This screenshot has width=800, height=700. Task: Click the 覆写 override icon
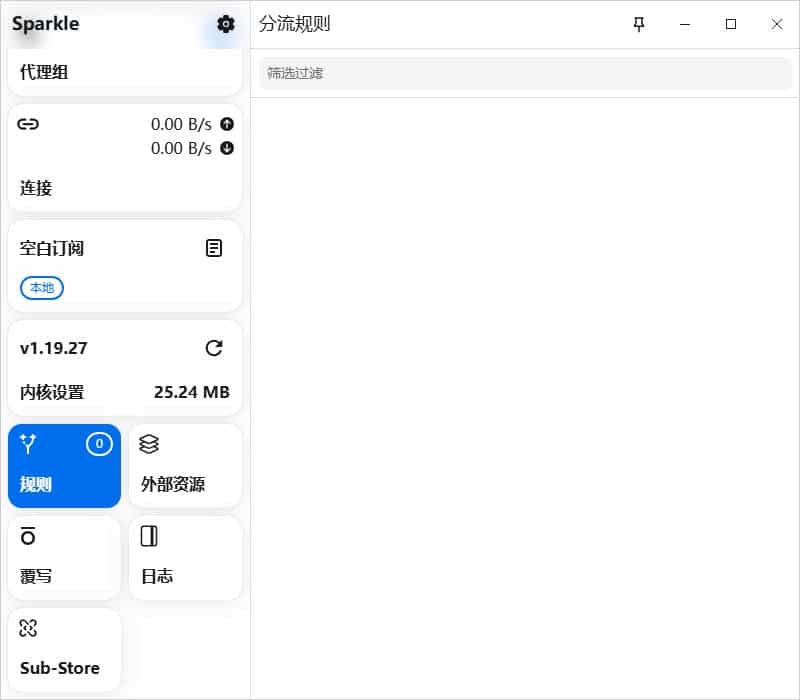(x=28, y=536)
